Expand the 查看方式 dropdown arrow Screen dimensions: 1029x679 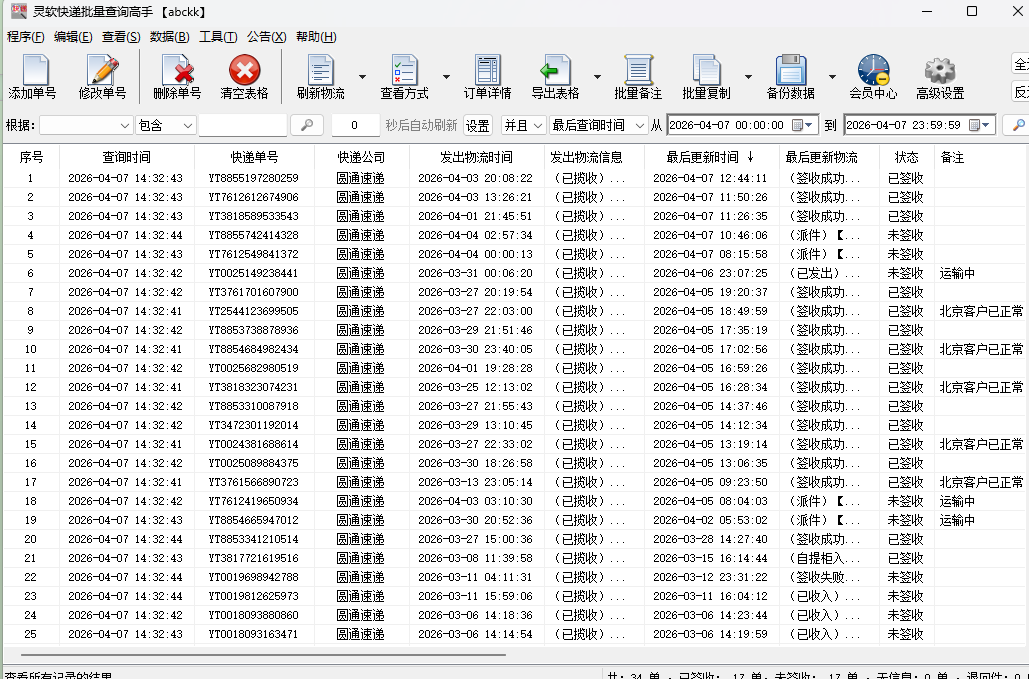coord(446,77)
